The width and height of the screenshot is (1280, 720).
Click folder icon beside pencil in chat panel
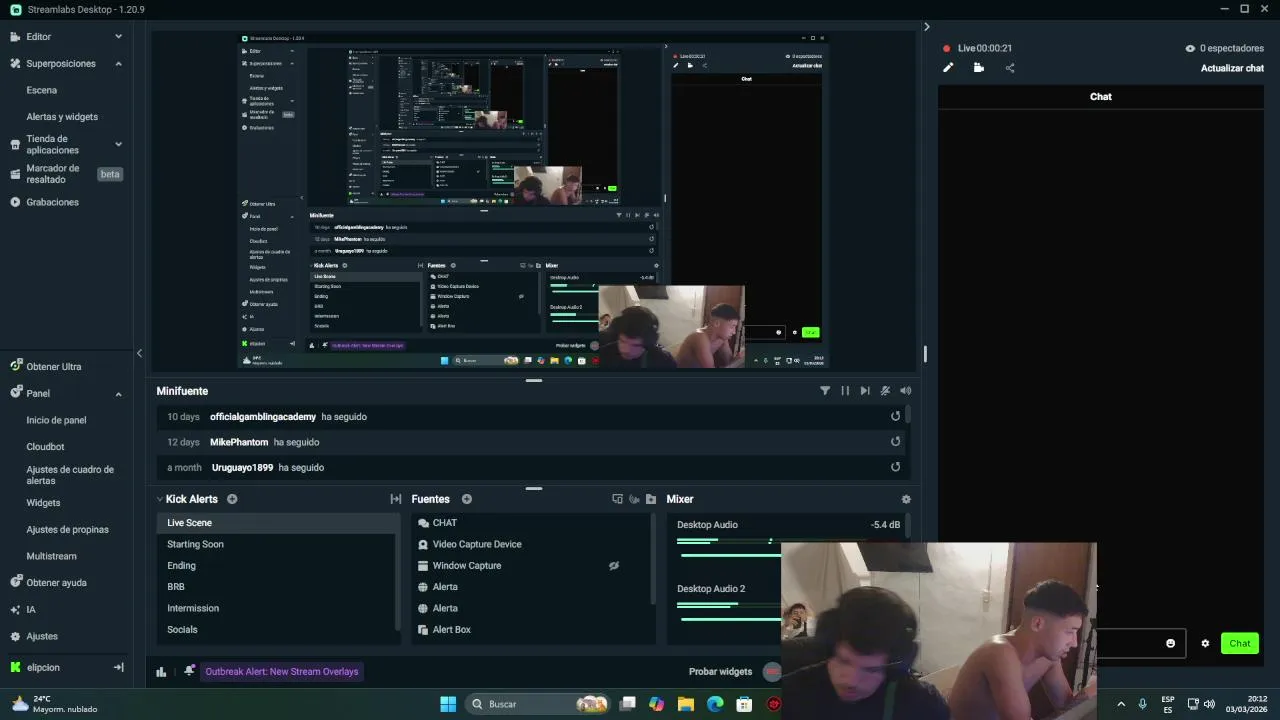(978, 68)
